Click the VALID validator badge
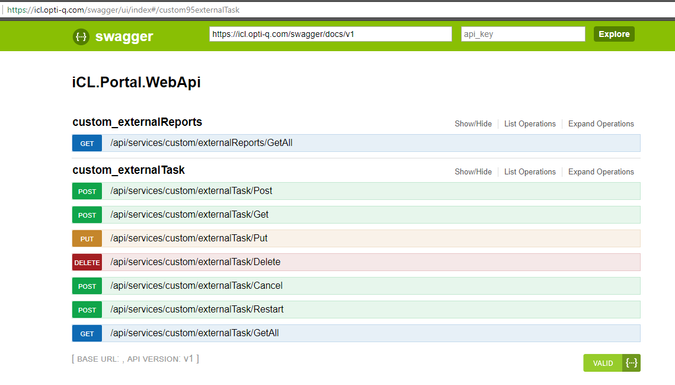675x385 pixels. coord(612,363)
